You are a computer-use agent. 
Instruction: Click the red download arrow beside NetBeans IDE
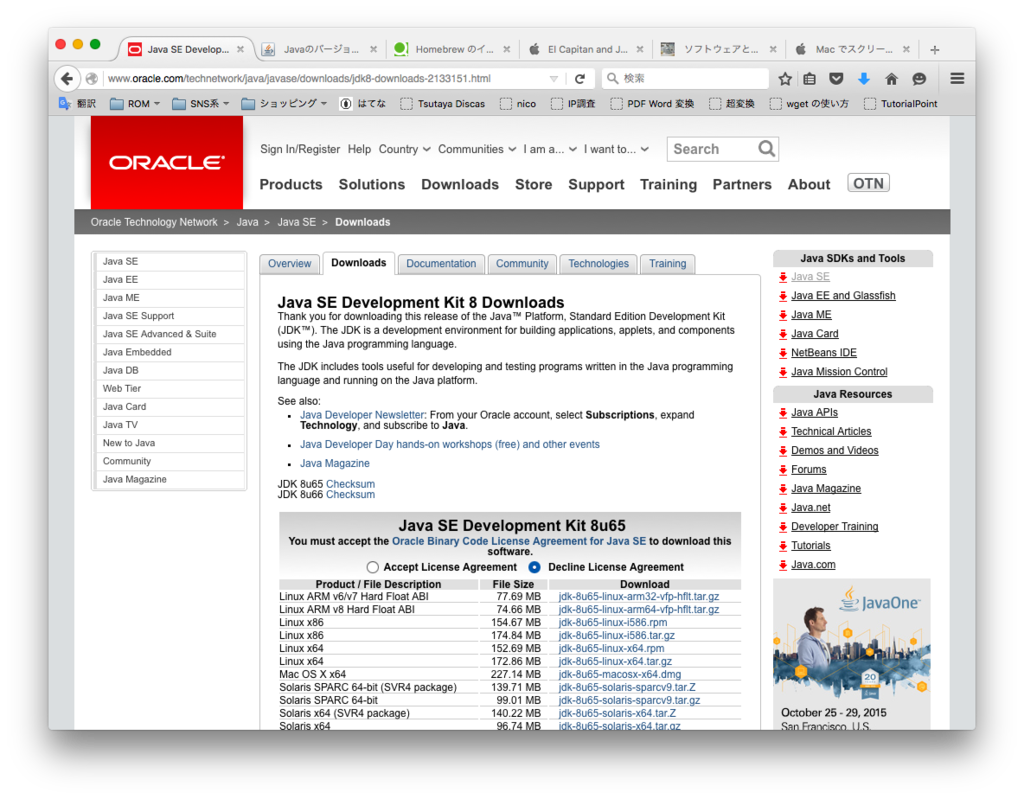[783, 353]
